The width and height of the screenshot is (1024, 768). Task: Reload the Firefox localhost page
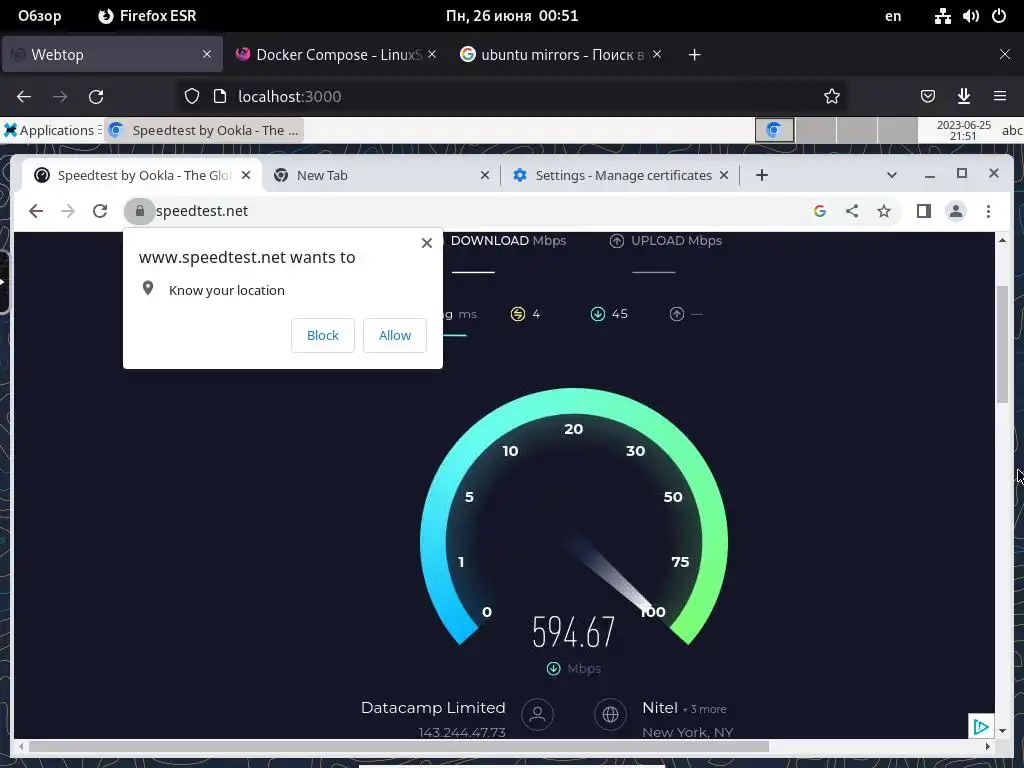(96, 97)
